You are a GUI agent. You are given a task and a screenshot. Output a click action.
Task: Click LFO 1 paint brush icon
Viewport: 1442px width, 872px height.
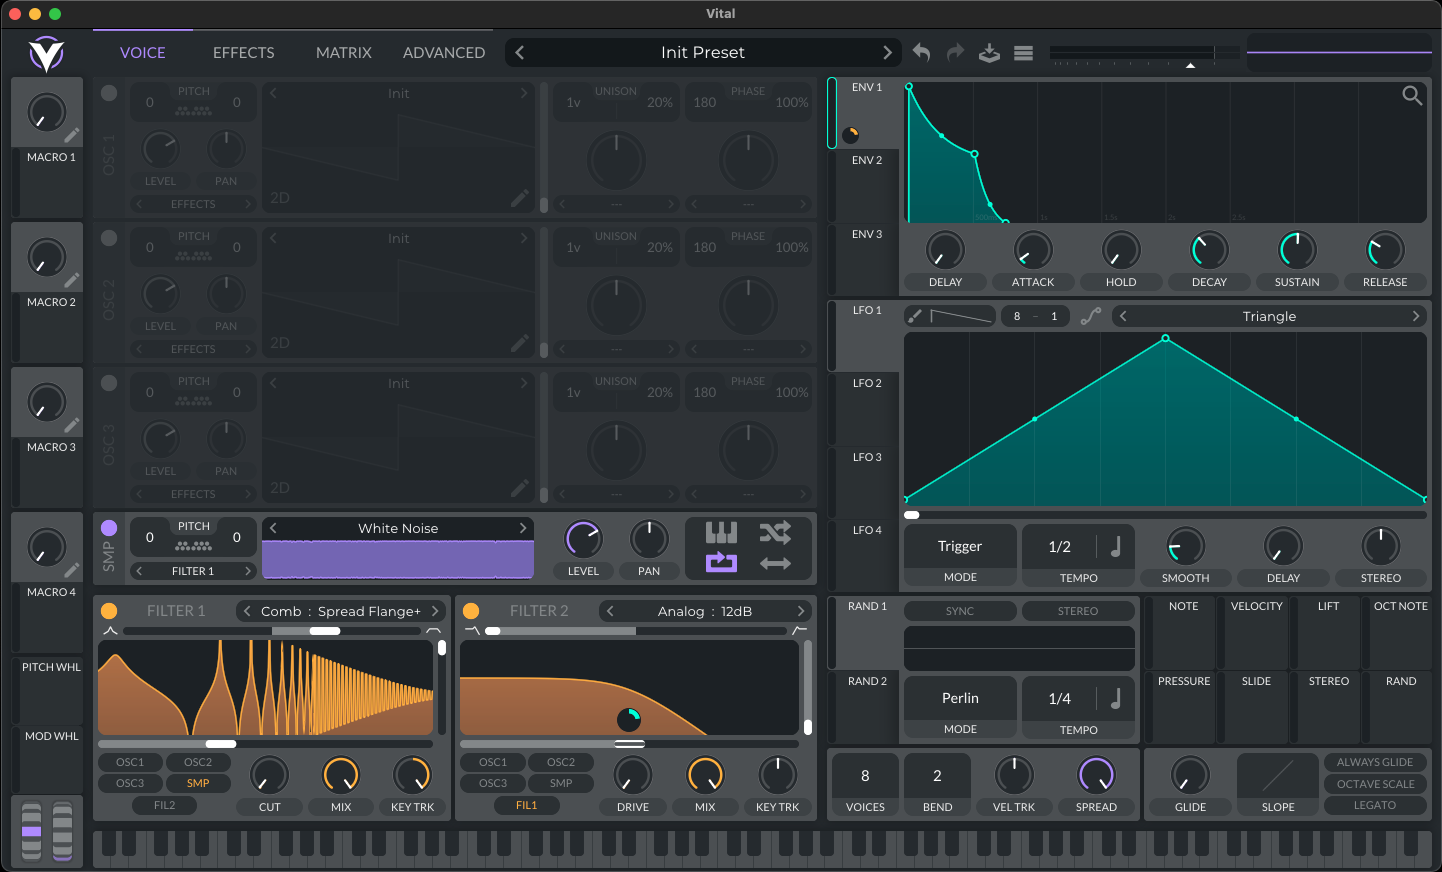click(914, 316)
